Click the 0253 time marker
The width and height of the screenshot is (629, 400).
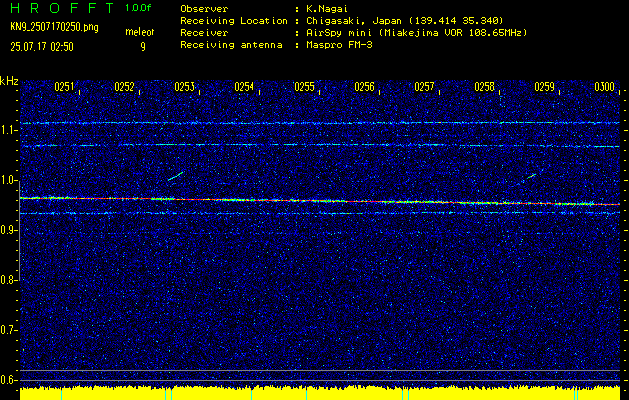coord(185,87)
